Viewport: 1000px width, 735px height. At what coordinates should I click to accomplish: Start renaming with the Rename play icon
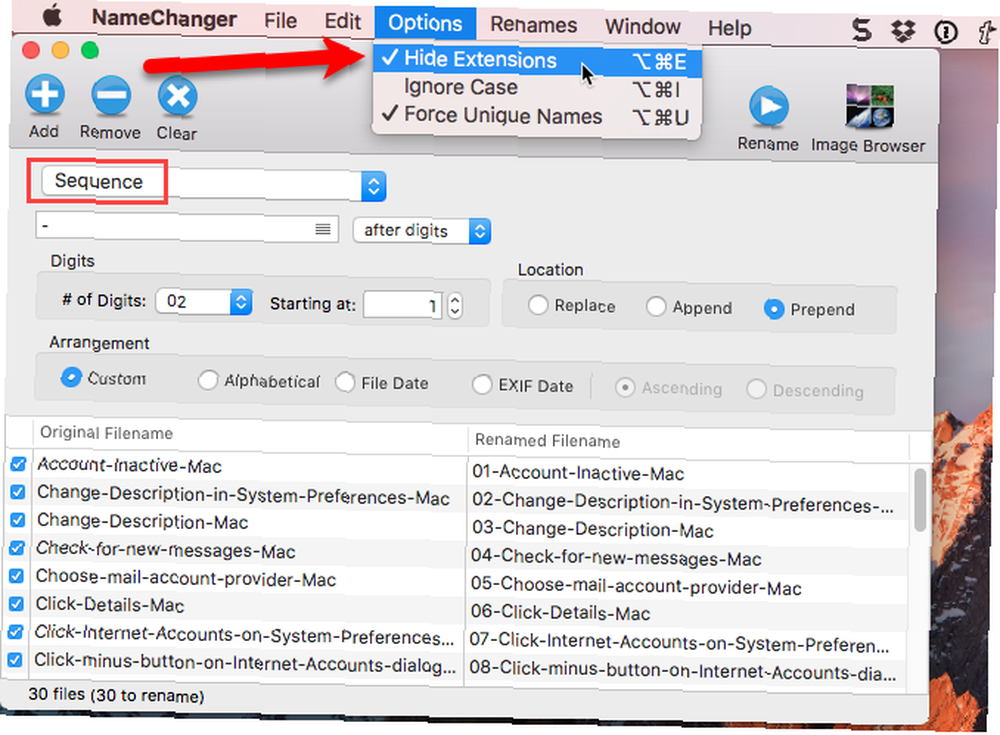click(x=768, y=107)
